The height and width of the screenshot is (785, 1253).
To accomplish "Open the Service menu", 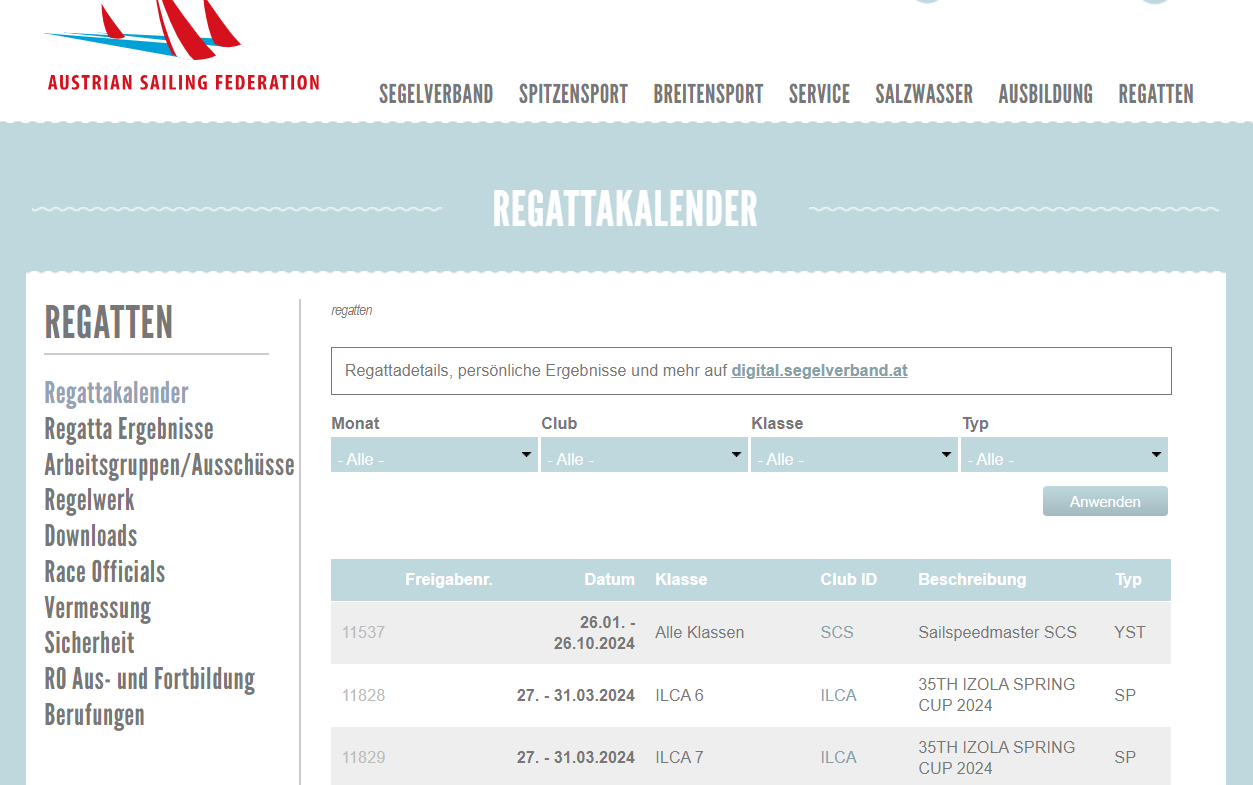I will coord(819,94).
